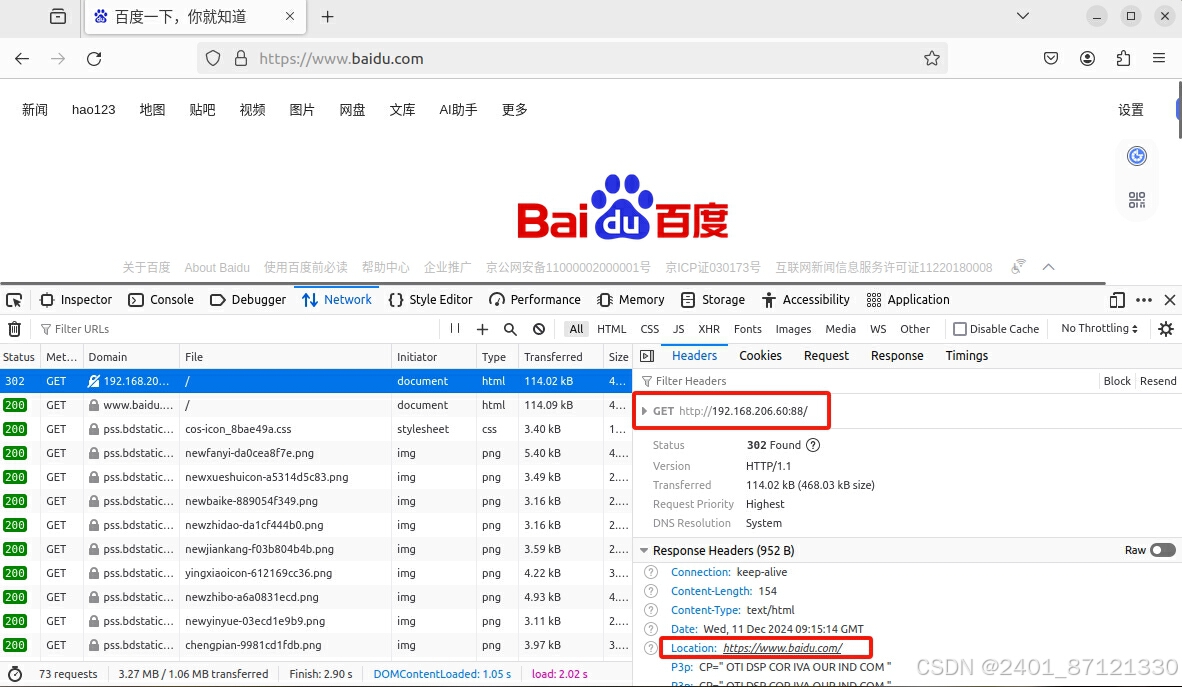1182x687 pixels.
Task: Open new browser tab
Action: pos(327,17)
